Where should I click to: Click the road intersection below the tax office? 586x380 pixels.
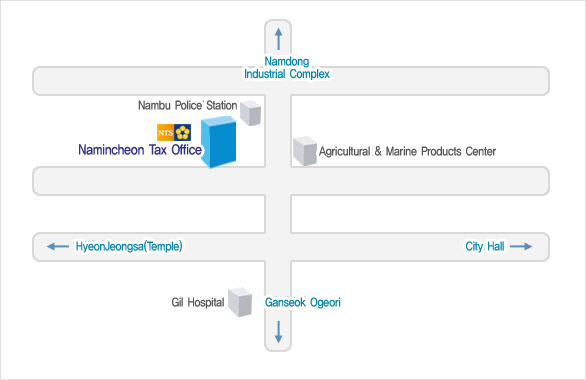tap(278, 181)
